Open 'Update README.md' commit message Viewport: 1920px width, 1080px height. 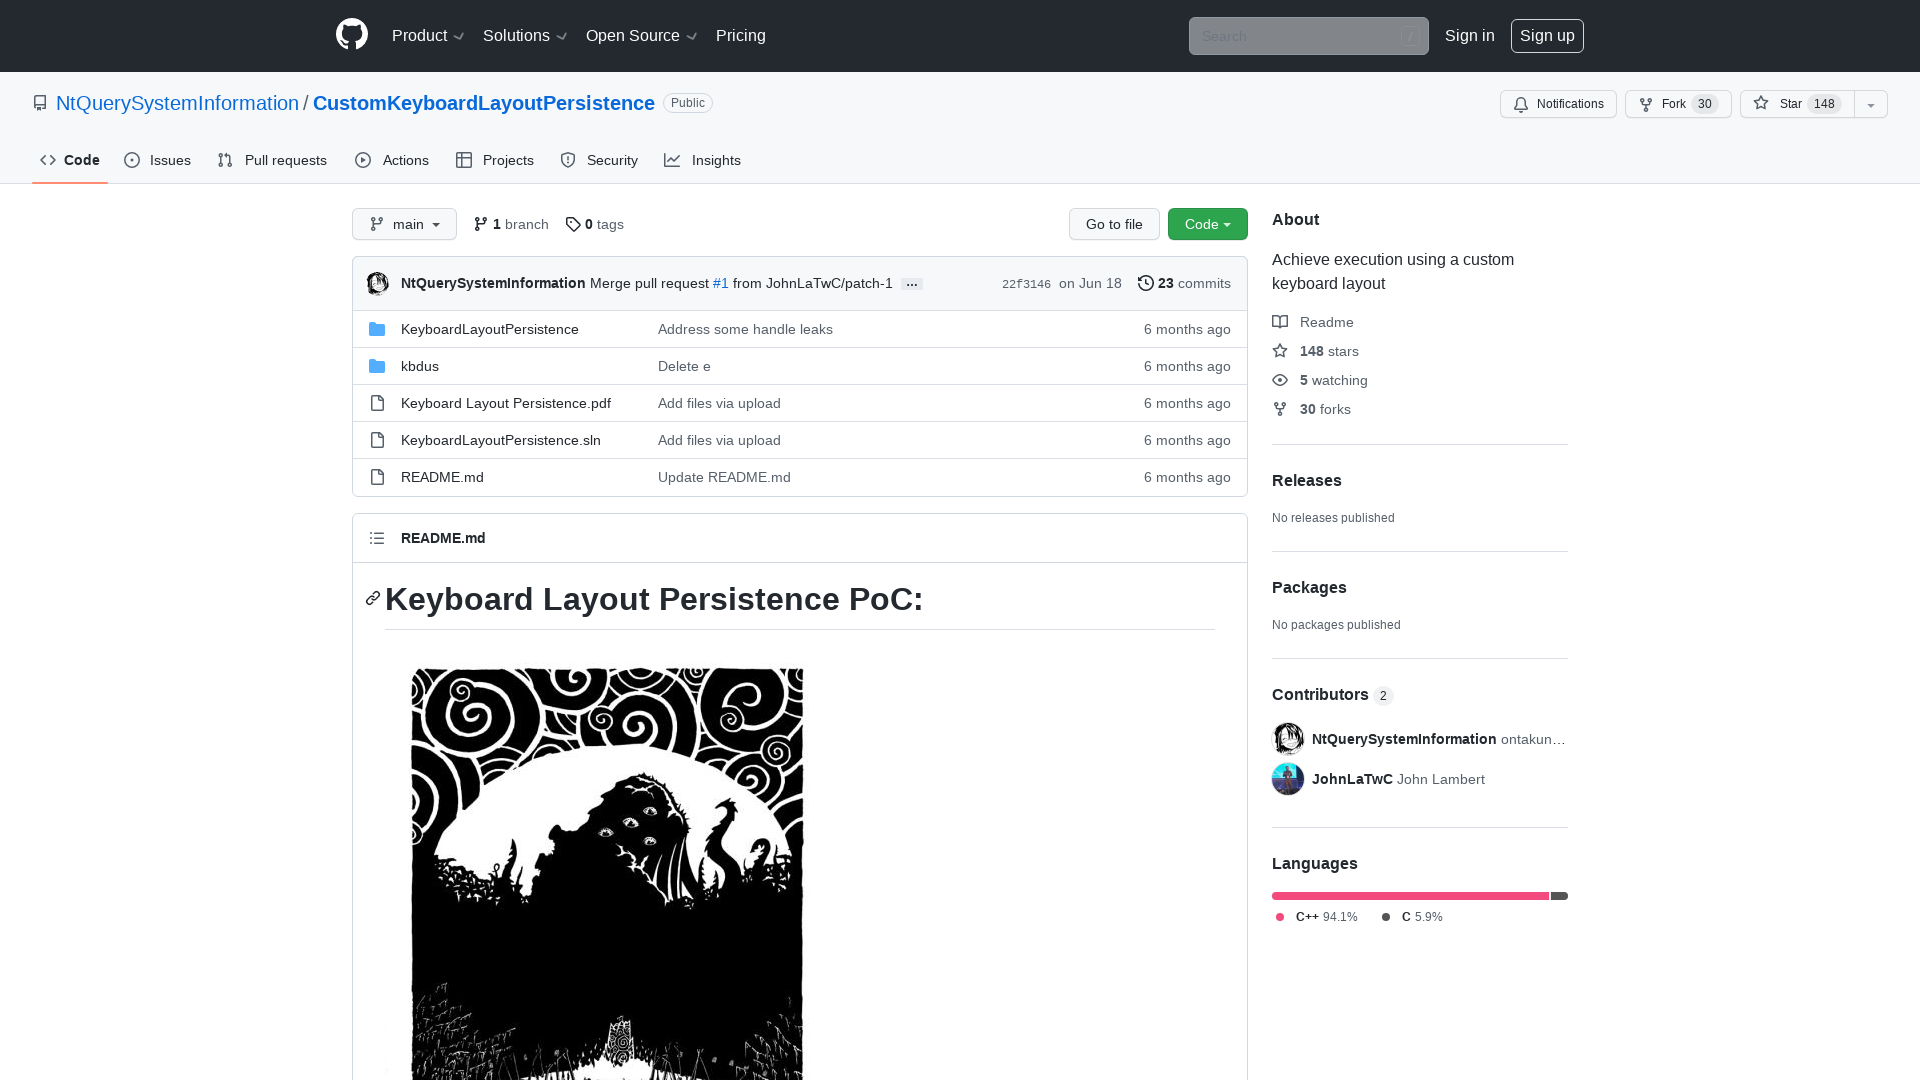pos(724,477)
